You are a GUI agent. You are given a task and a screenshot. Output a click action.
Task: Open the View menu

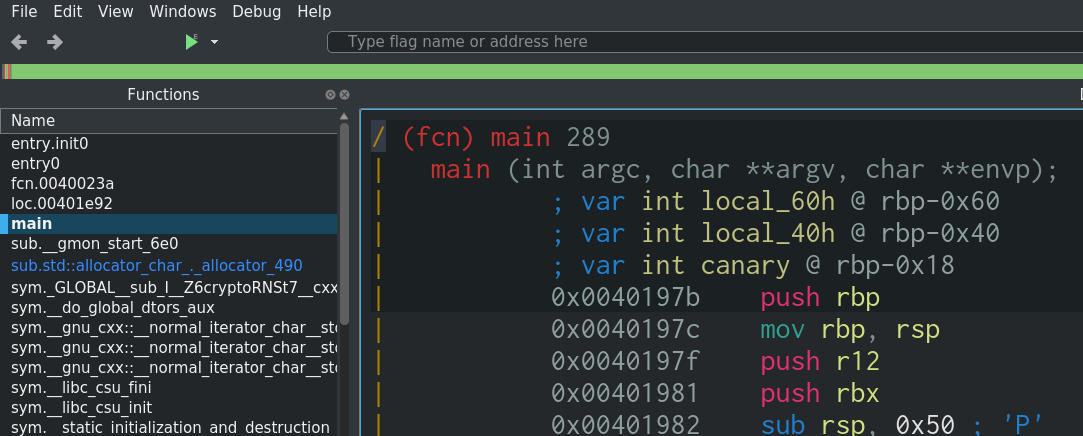point(115,12)
